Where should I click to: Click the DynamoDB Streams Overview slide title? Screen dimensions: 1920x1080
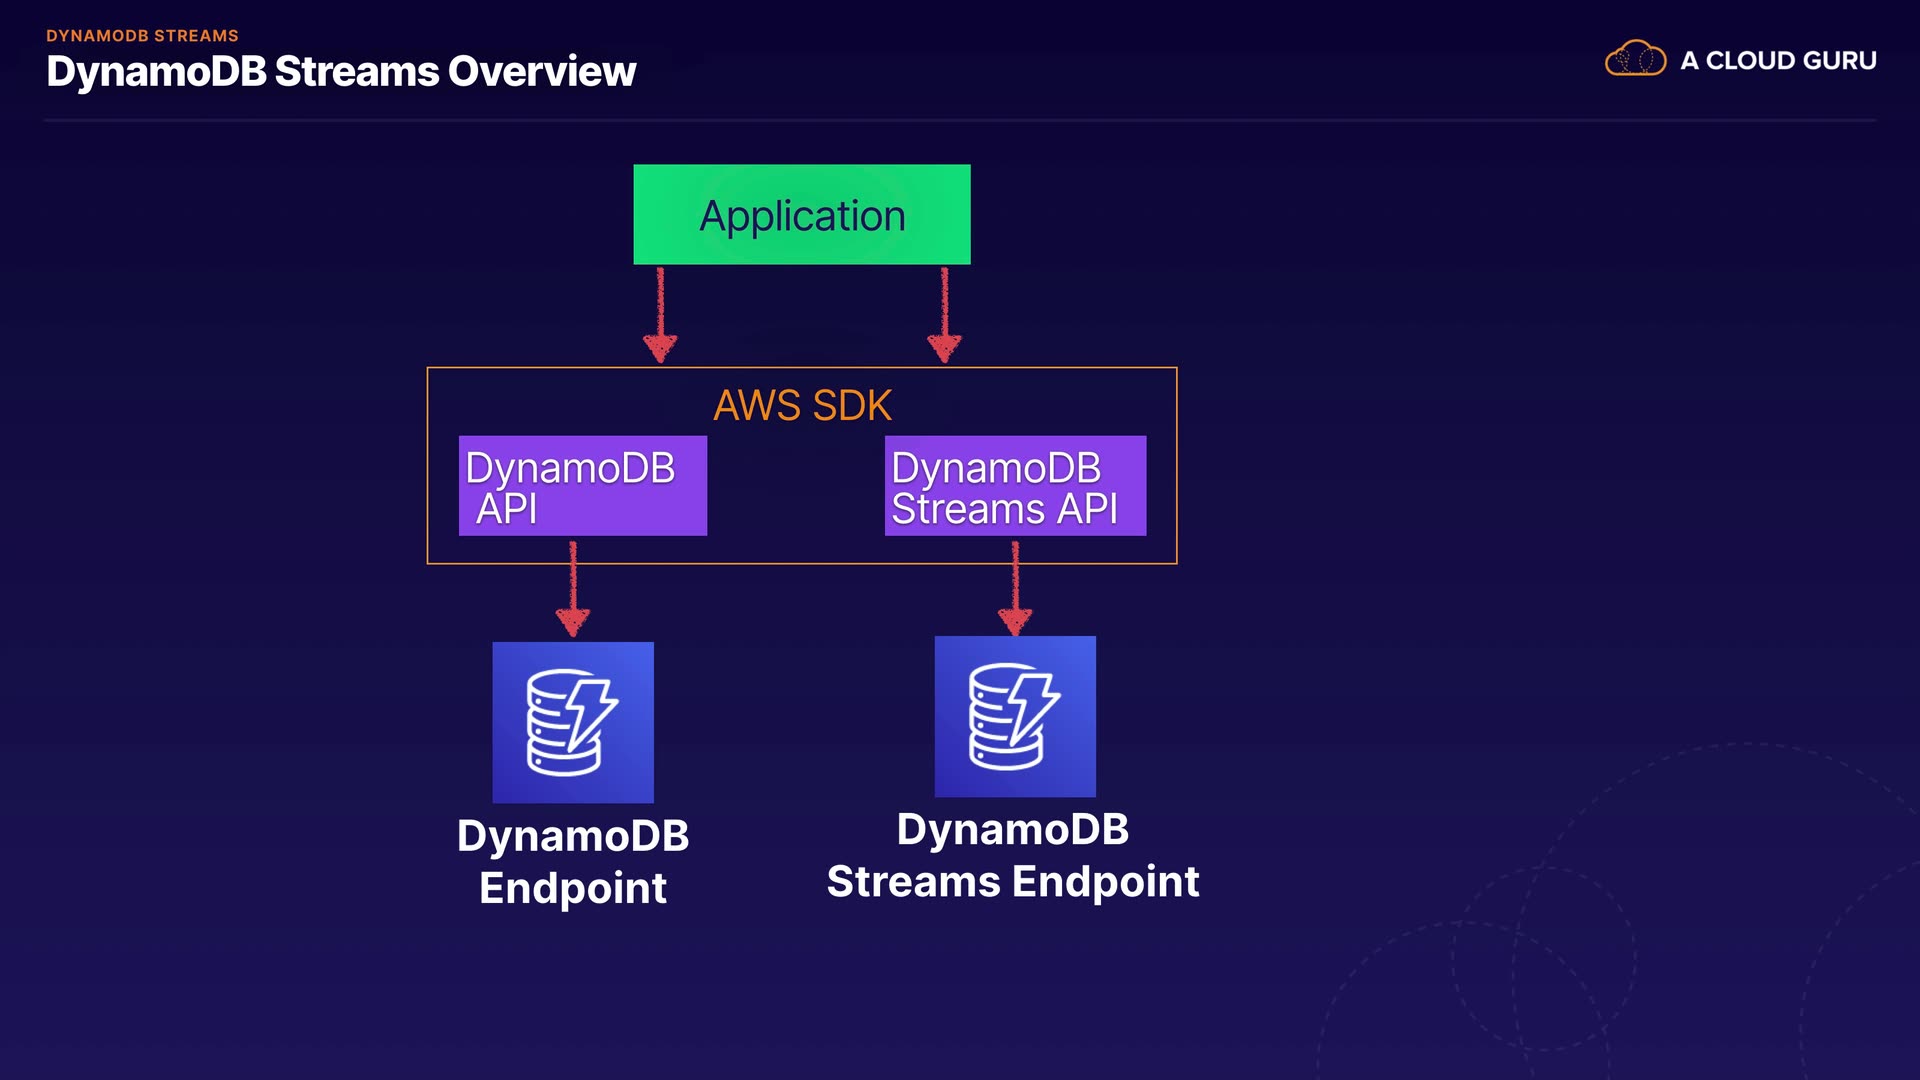tap(341, 72)
